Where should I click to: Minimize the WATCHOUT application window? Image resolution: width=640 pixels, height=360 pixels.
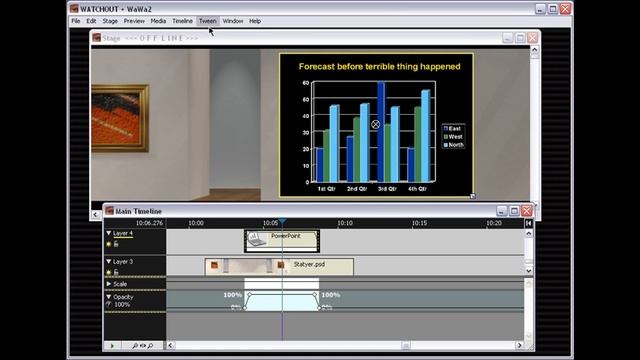click(540, 9)
